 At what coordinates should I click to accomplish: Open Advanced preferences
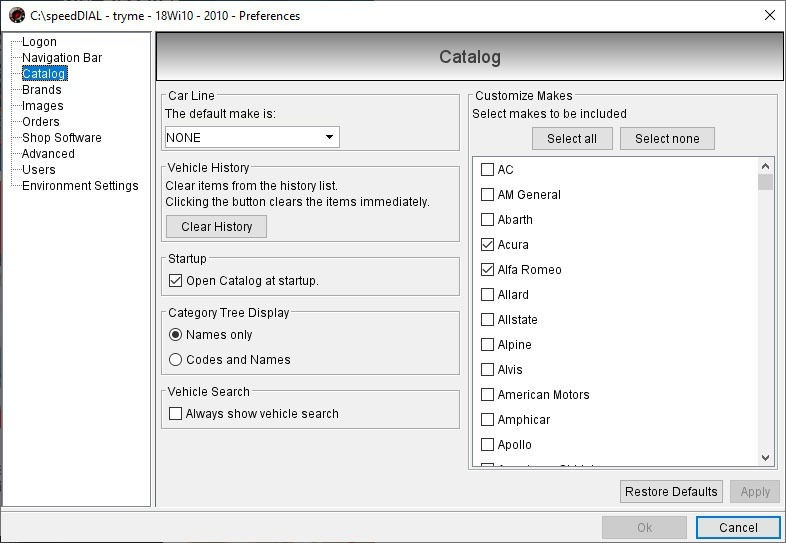[48, 154]
